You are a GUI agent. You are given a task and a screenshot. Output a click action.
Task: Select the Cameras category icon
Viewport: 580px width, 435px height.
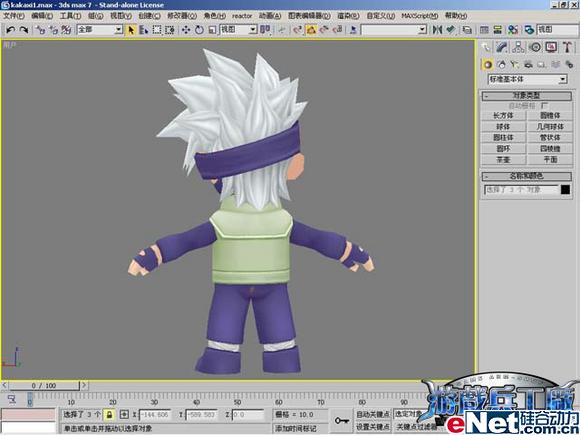(528, 65)
